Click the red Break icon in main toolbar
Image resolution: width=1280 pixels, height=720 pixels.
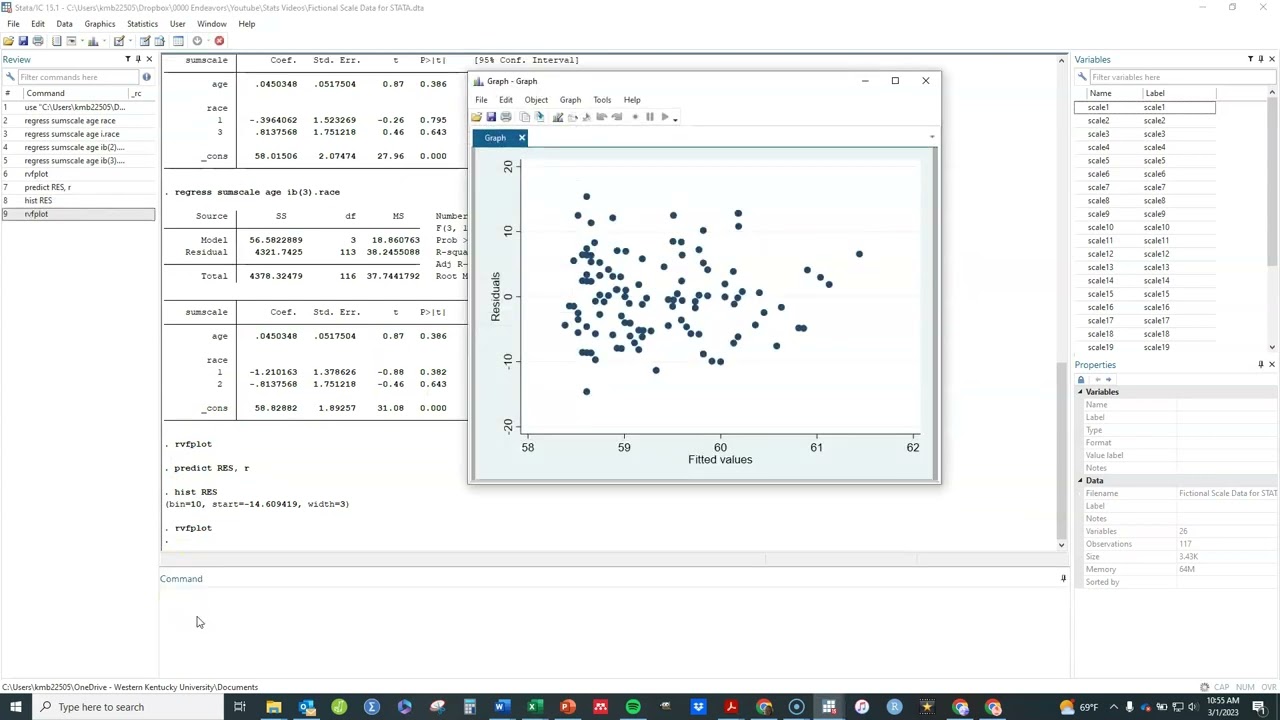(x=219, y=41)
